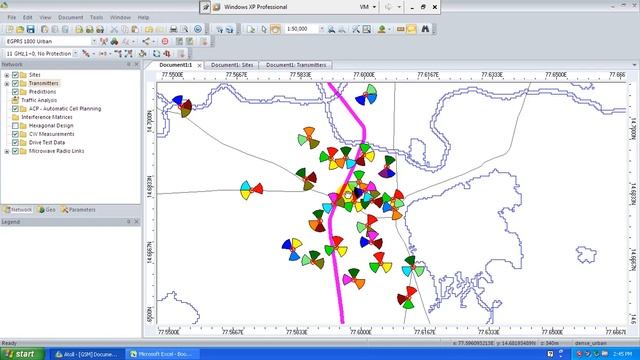Uncheck the Microwave Radio Links checkbox

tap(15, 151)
